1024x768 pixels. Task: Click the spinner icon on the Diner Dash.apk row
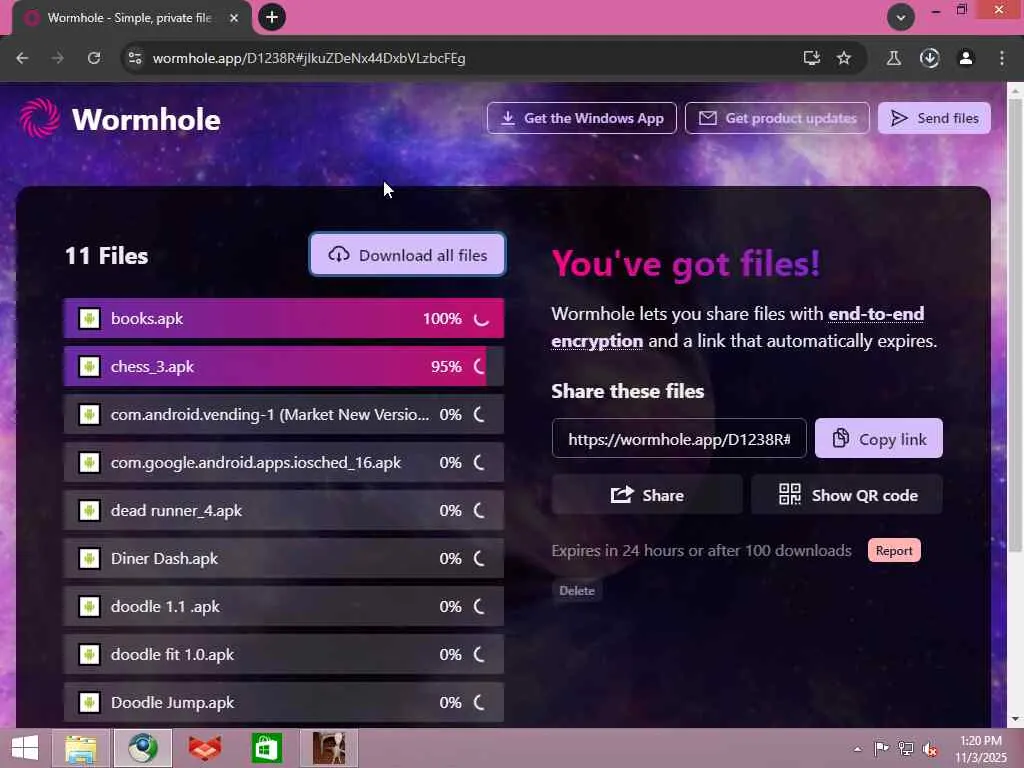pos(479,558)
